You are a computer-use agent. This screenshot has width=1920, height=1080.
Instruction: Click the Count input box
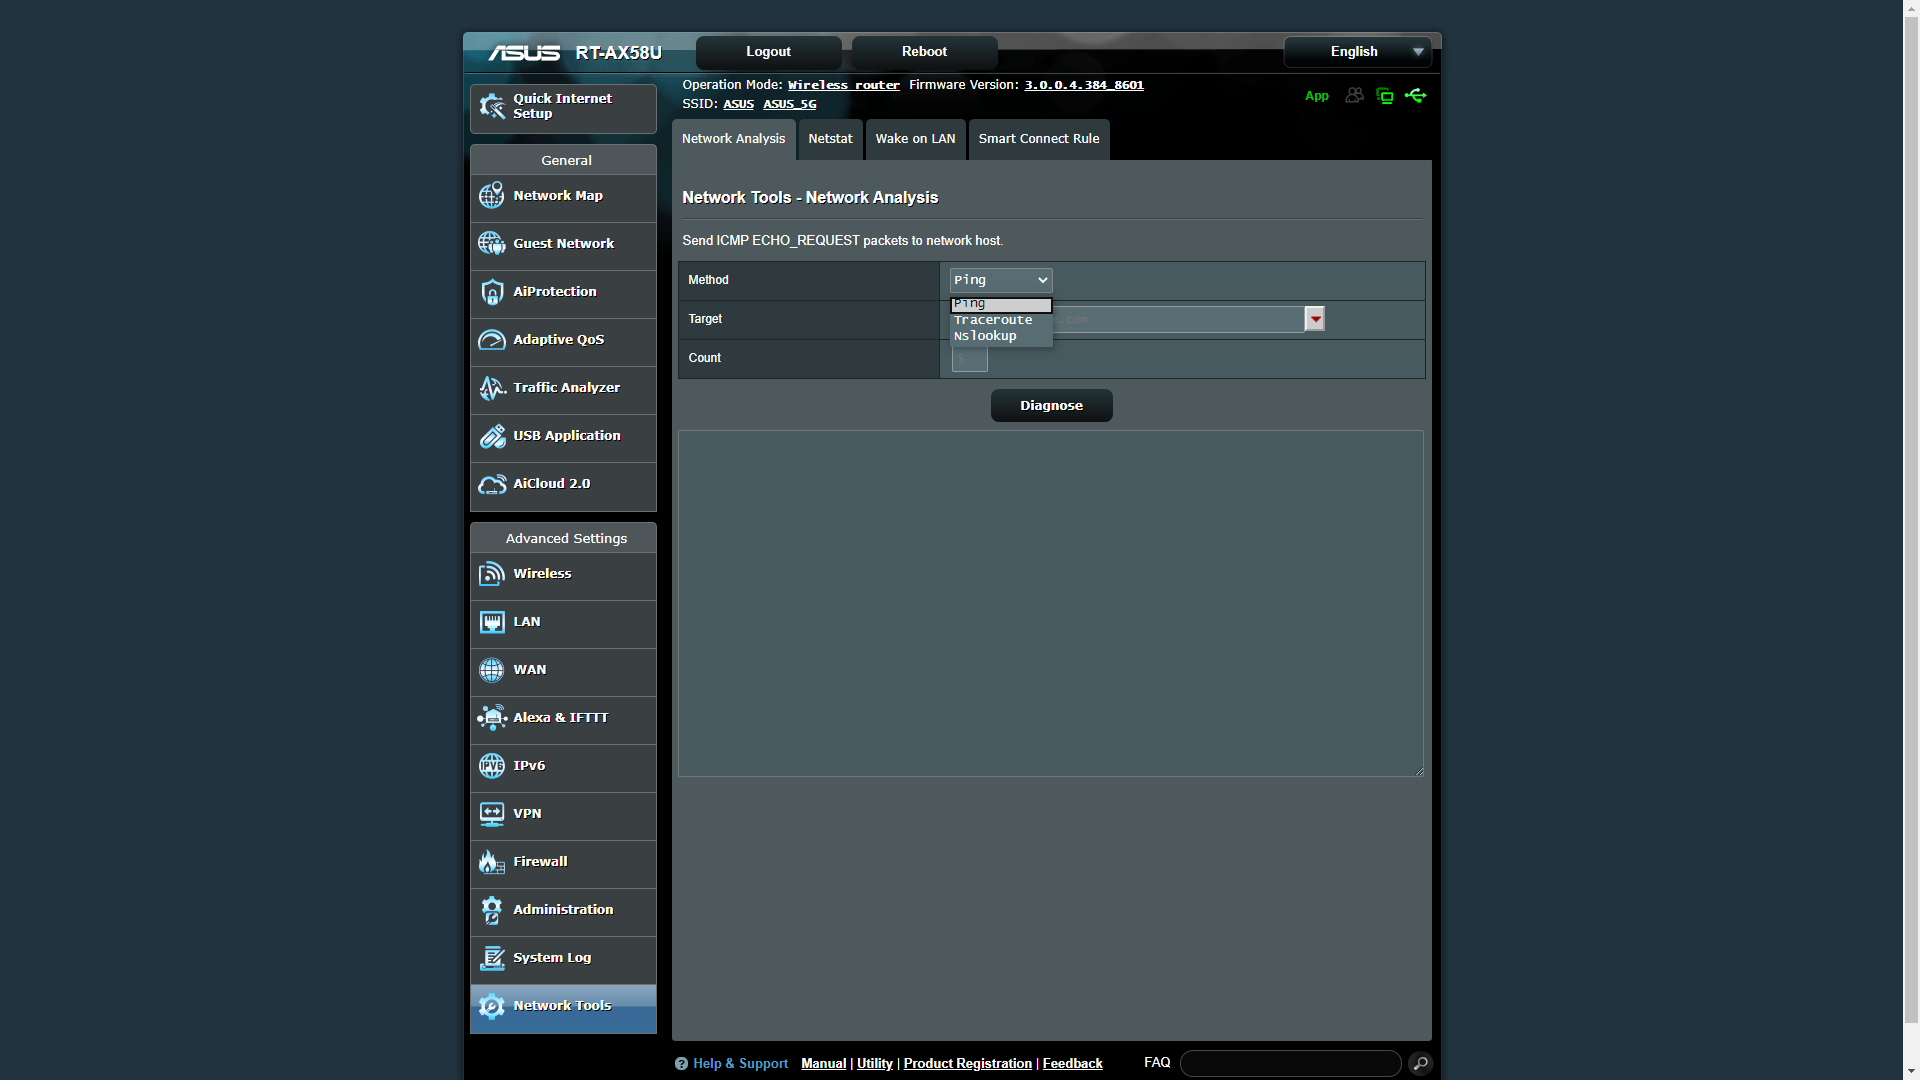click(969, 359)
